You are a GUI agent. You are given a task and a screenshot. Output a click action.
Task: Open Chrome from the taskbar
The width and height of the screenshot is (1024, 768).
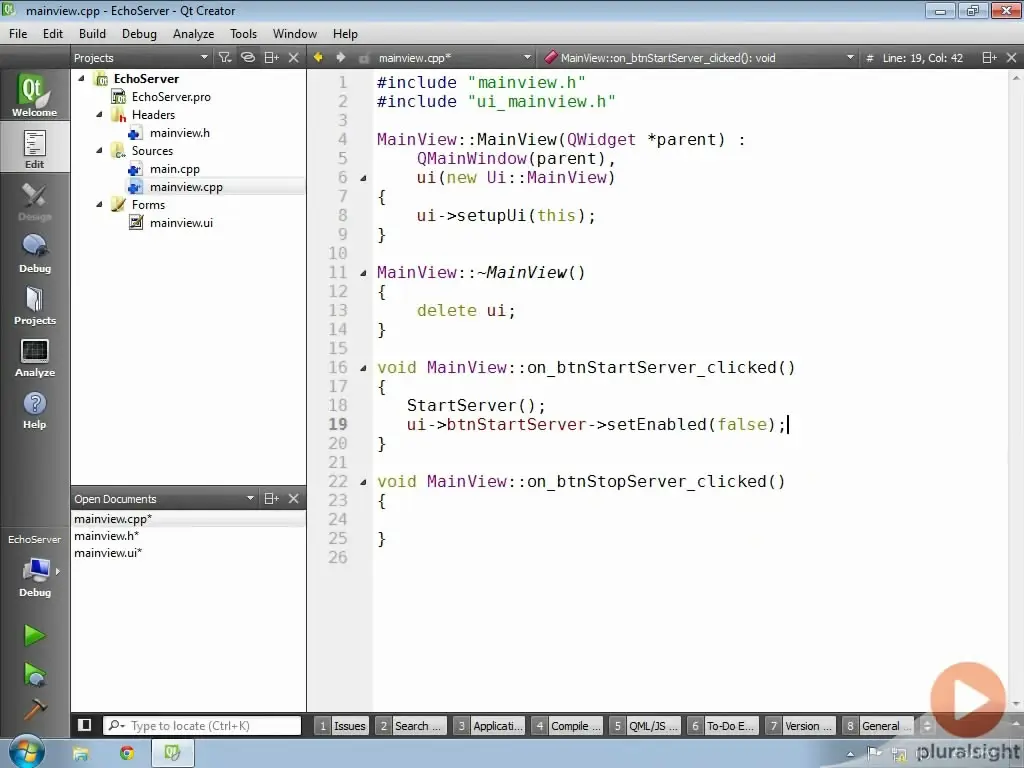[127, 753]
